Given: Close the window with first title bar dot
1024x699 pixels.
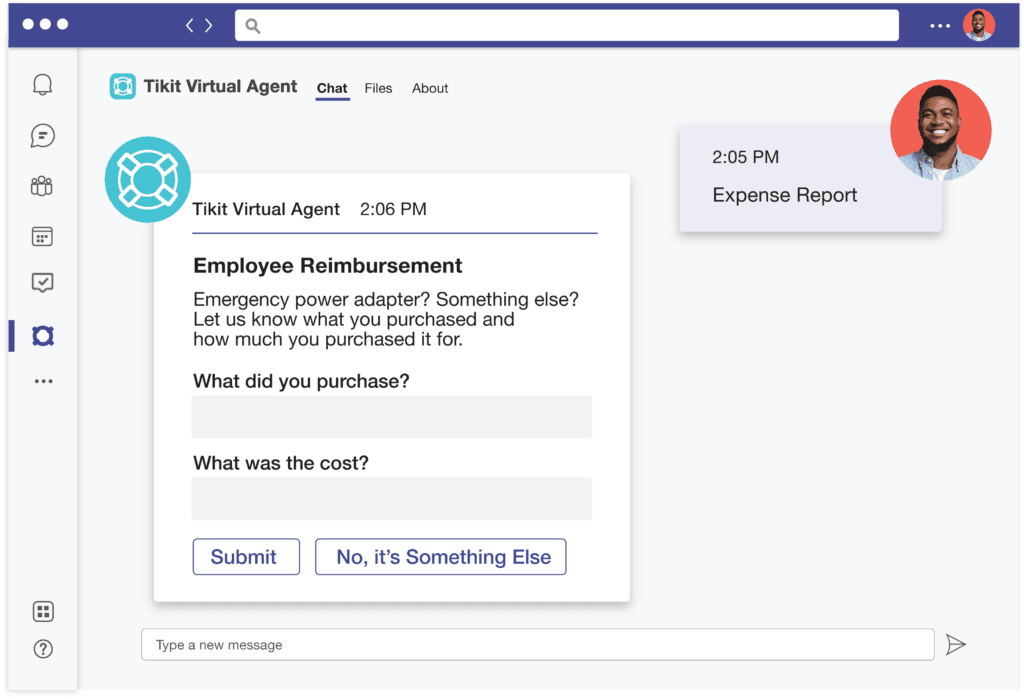Looking at the screenshot, I should tap(28, 24).
